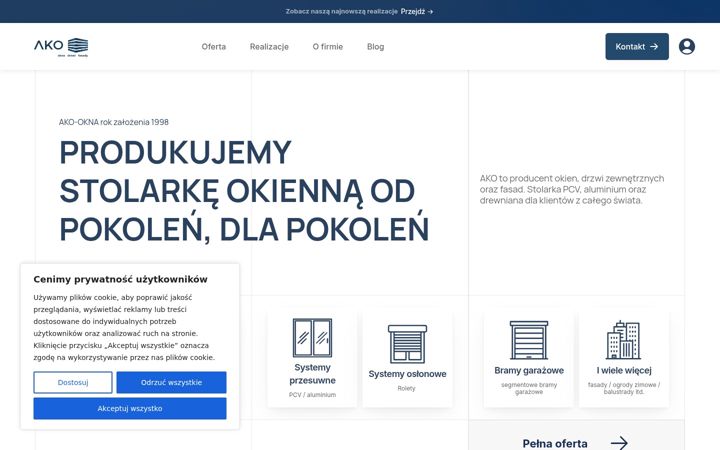Click the 'Cenimy prywatność użytkowników' heading
Image resolution: width=720 pixels, height=450 pixels.
(120, 279)
